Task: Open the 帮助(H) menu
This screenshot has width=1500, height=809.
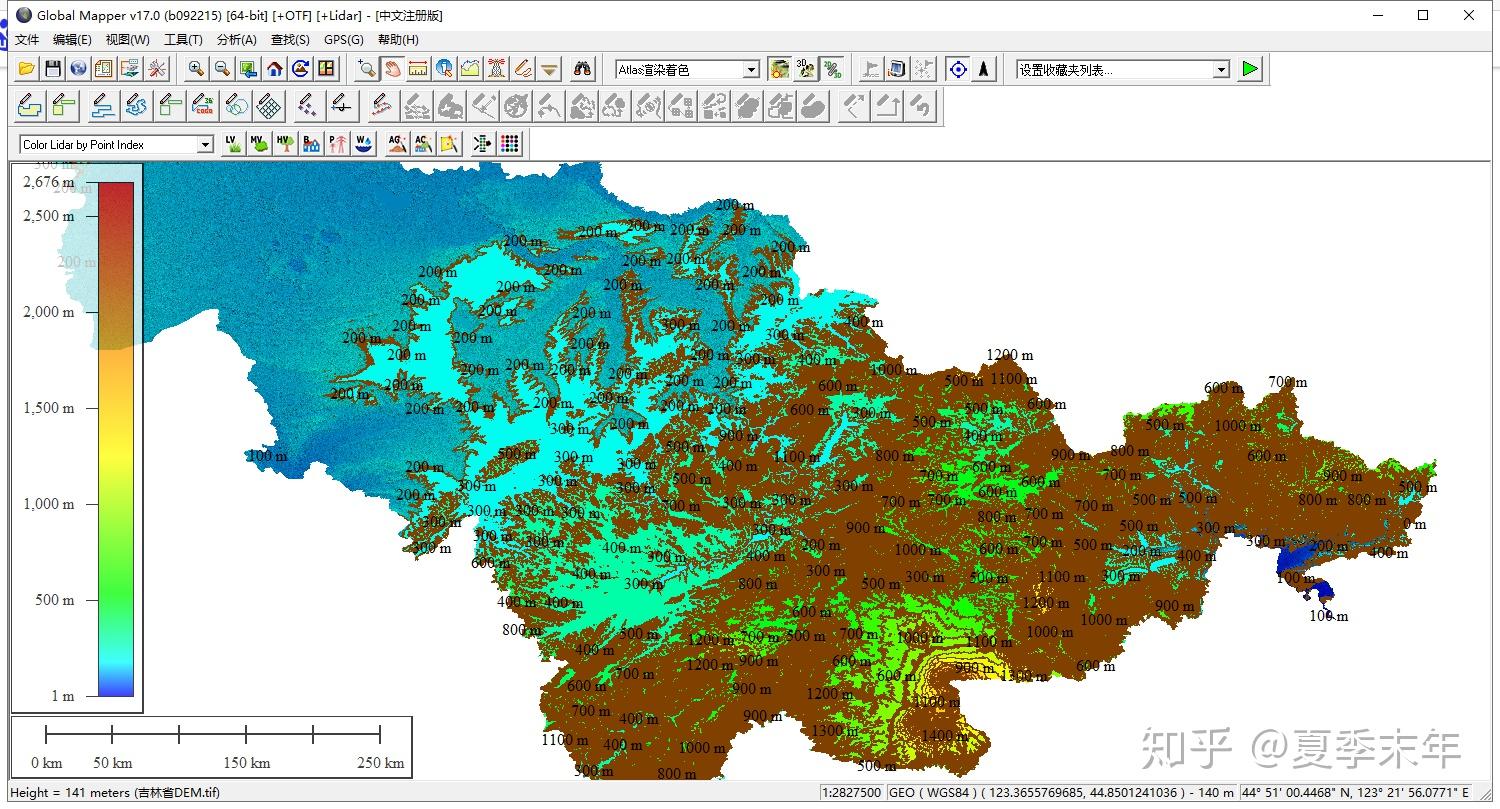Action: pyautogui.click(x=398, y=40)
